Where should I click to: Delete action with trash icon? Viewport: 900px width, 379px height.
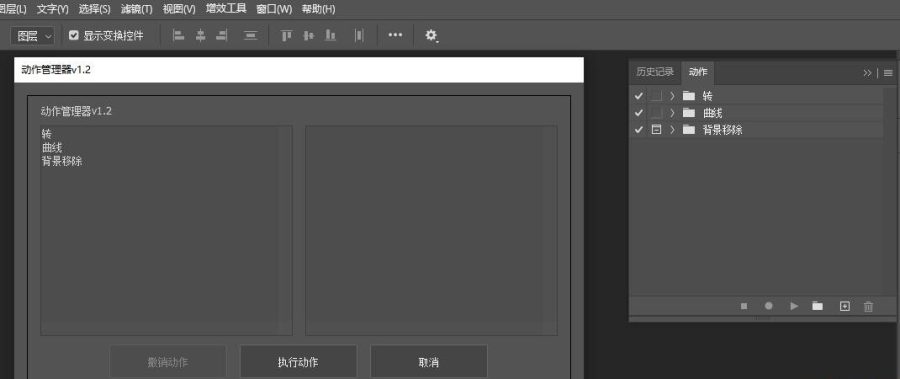click(868, 307)
